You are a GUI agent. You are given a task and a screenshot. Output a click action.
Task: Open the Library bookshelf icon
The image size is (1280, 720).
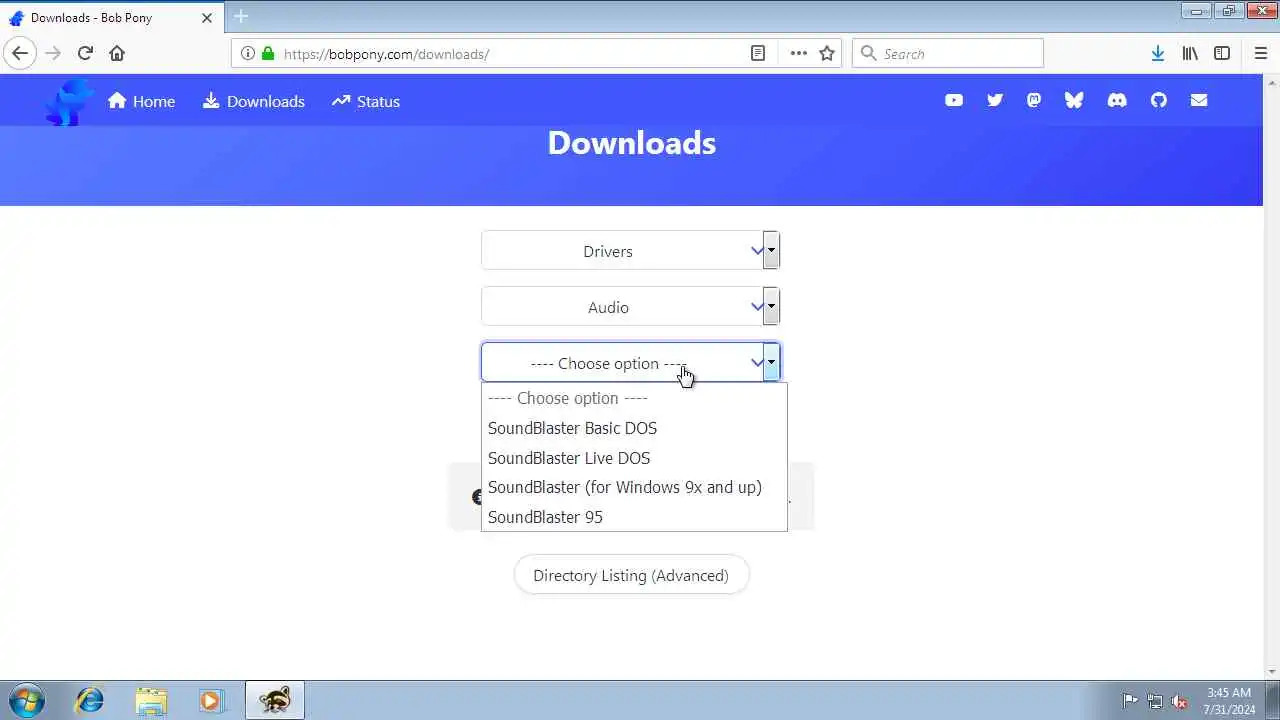pos(1190,53)
